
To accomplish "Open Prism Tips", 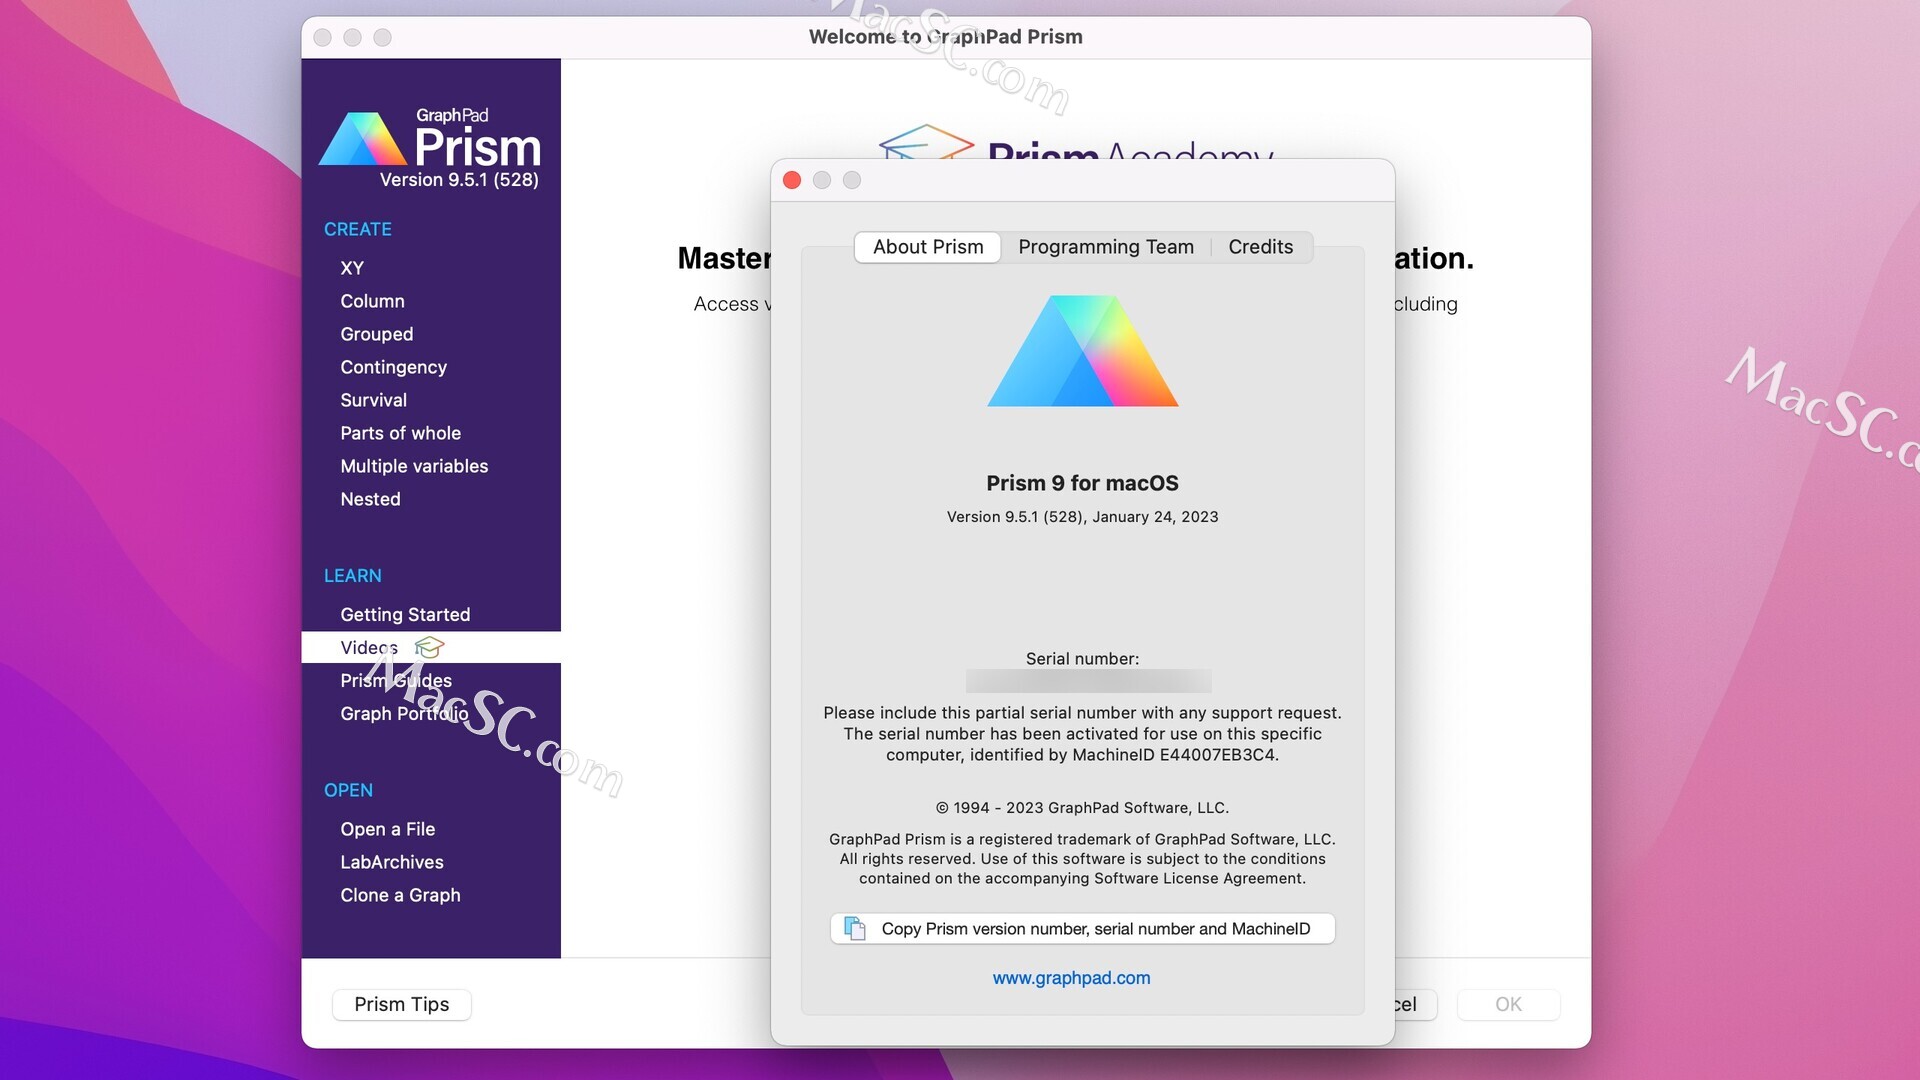I will tap(401, 1004).
